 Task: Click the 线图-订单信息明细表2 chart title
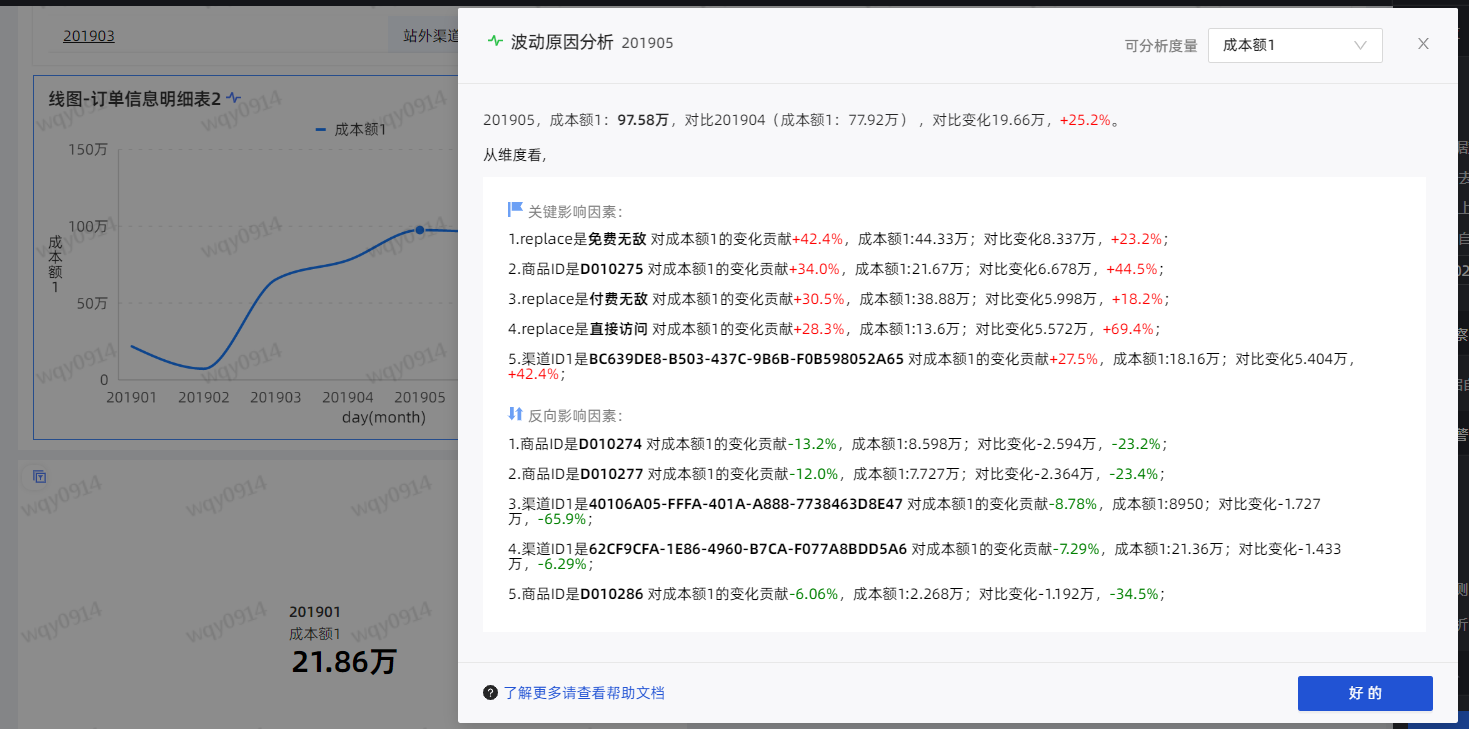[x=134, y=98]
